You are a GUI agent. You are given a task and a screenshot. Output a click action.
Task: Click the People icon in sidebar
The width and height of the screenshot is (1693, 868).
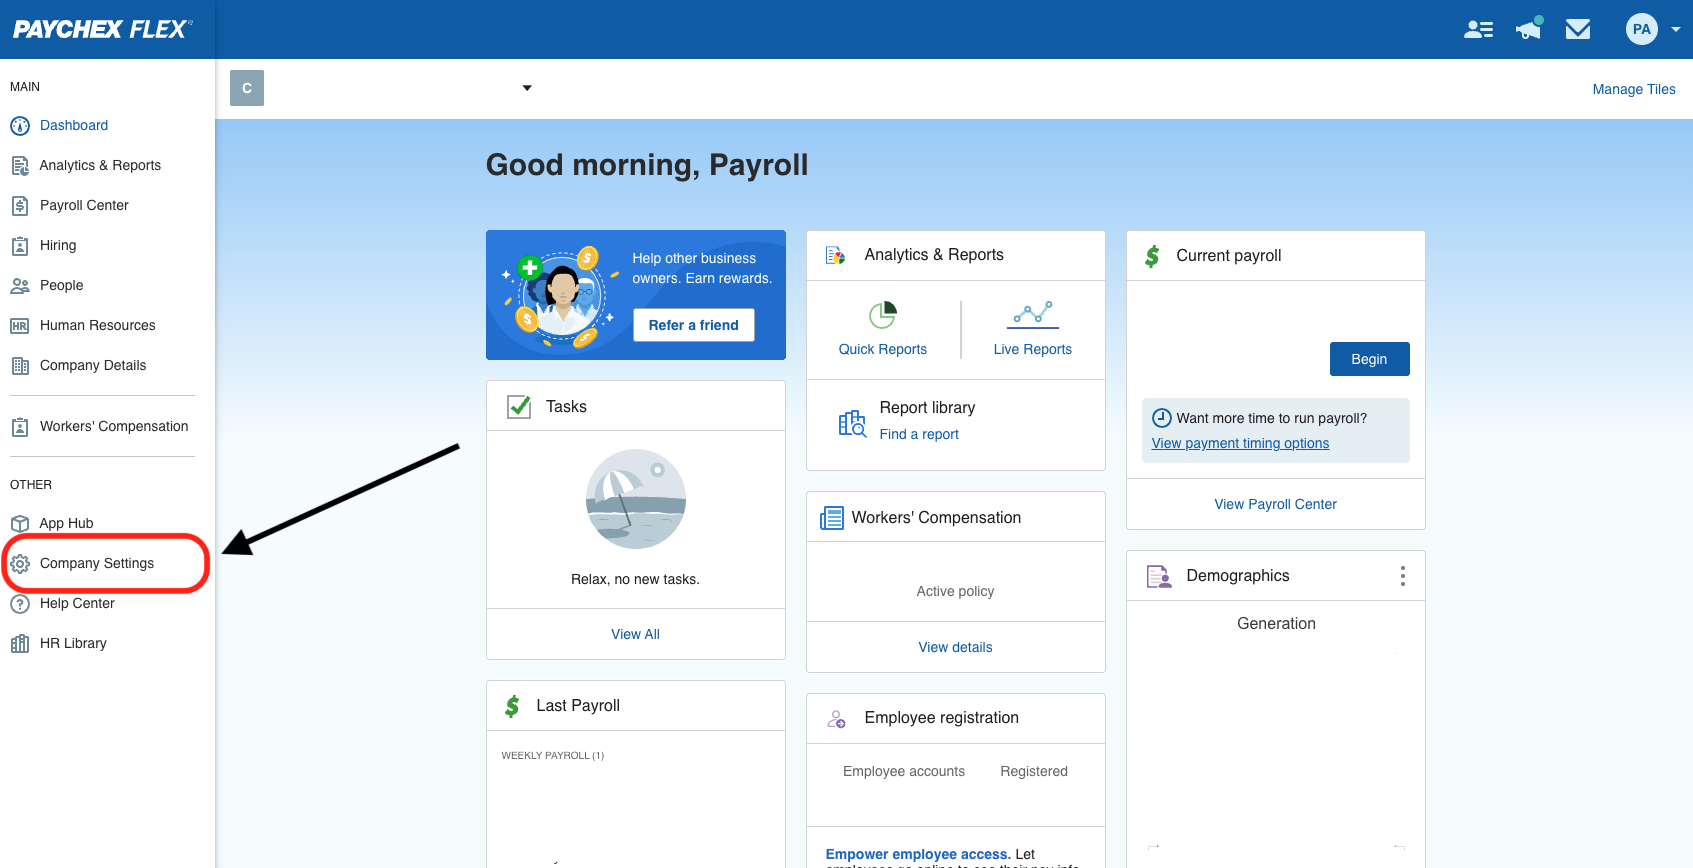(20, 286)
